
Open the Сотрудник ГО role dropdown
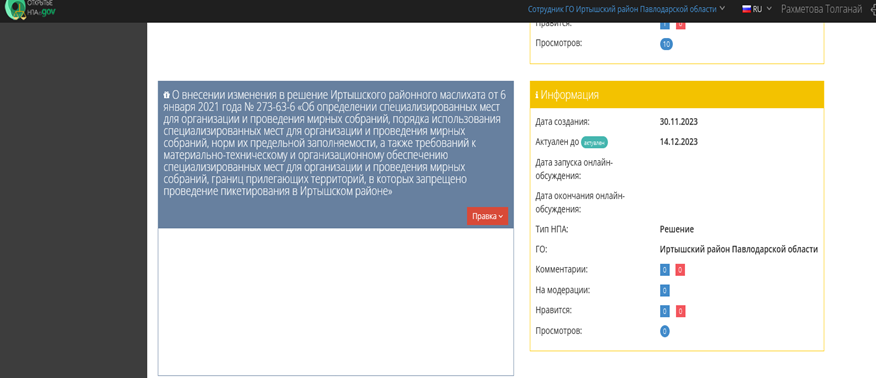pyautogui.click(x=626, y=9)
